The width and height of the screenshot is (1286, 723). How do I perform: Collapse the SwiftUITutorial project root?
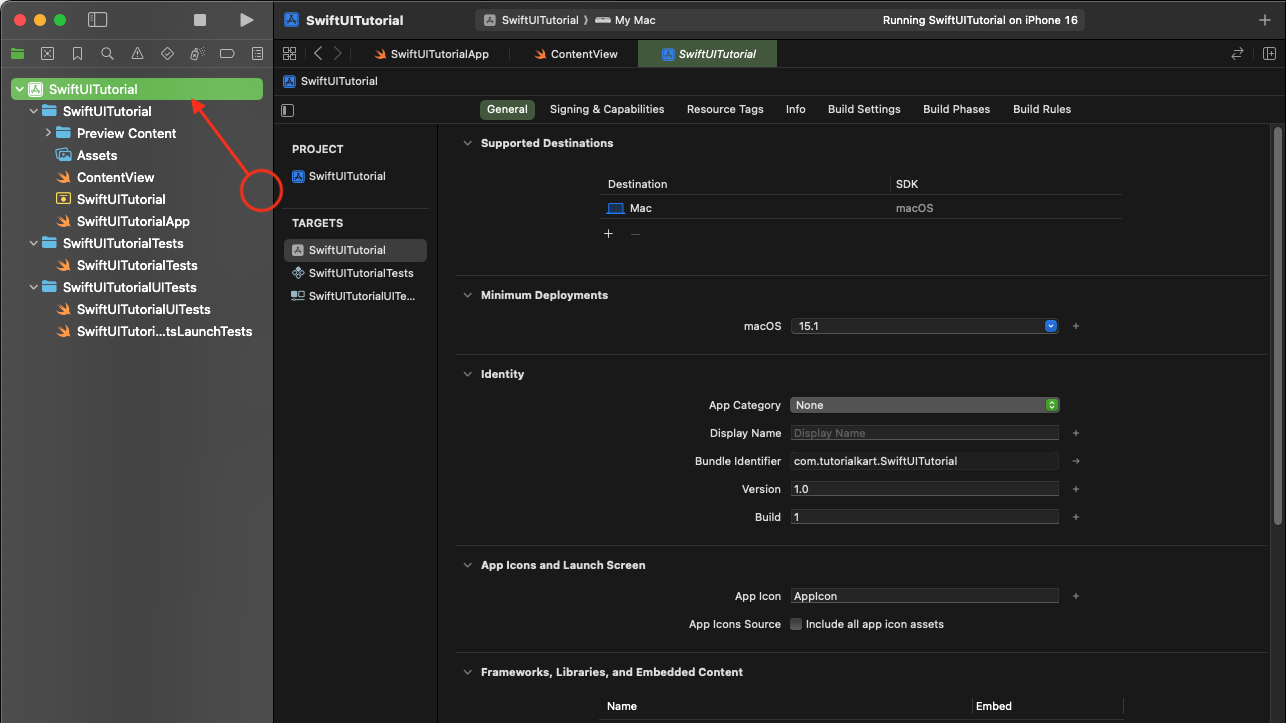click(20, 90)
